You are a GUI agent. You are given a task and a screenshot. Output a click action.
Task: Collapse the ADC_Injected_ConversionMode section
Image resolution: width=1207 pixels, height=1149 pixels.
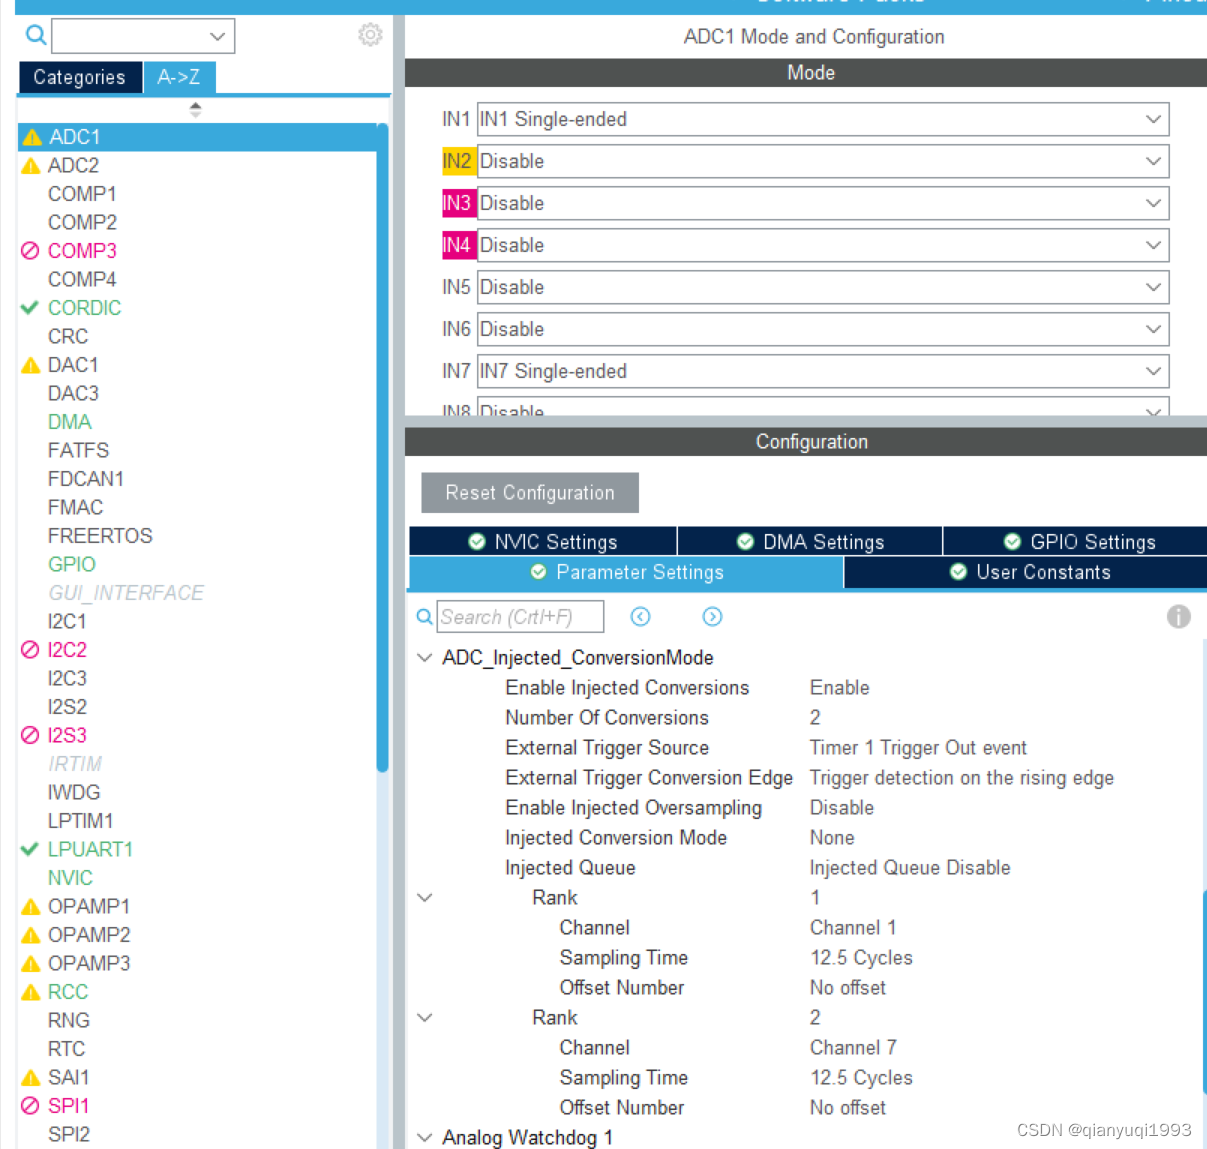(x=424, y=657)
